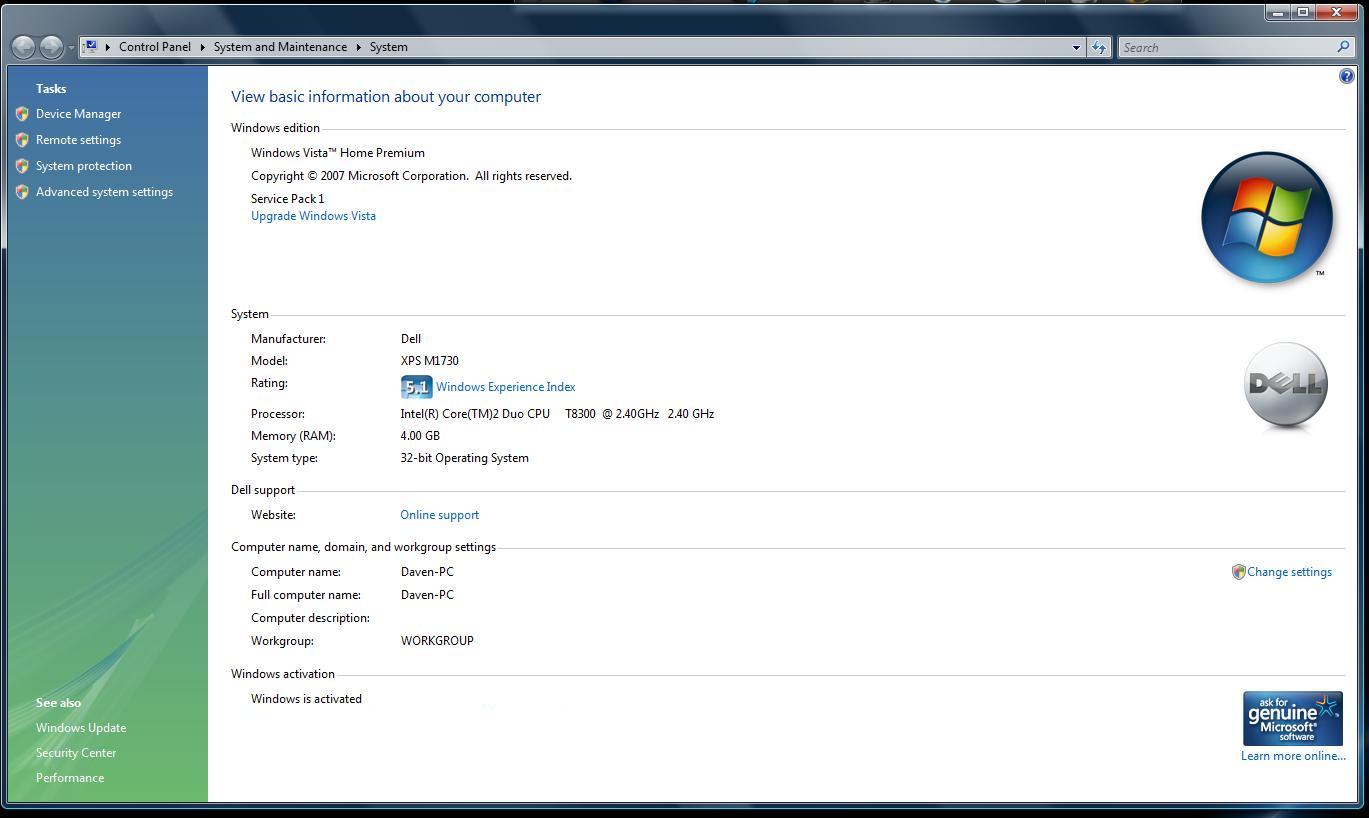The width and height of the screenshot is (1369, 818).
Task: Close the System window
Action: point(1338,12)
